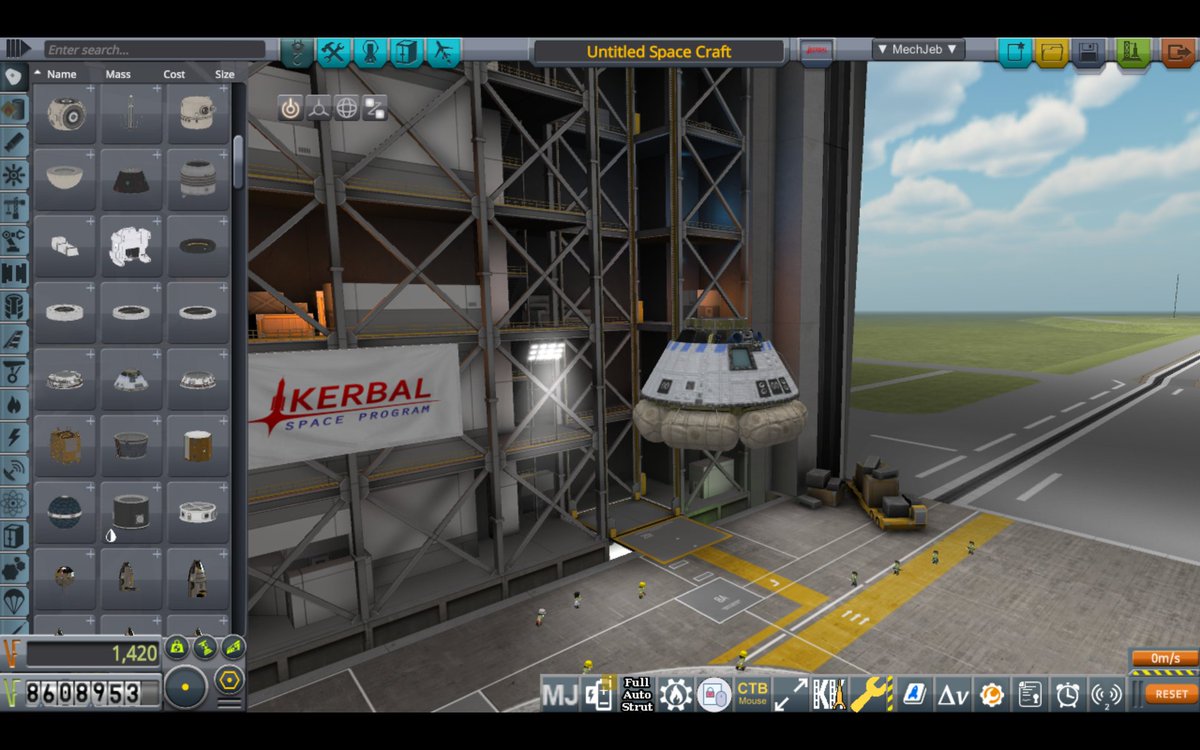Open the MechJeb dropdown menu
This screenshot has width=1200, height=750.
[x=918, y=49]
